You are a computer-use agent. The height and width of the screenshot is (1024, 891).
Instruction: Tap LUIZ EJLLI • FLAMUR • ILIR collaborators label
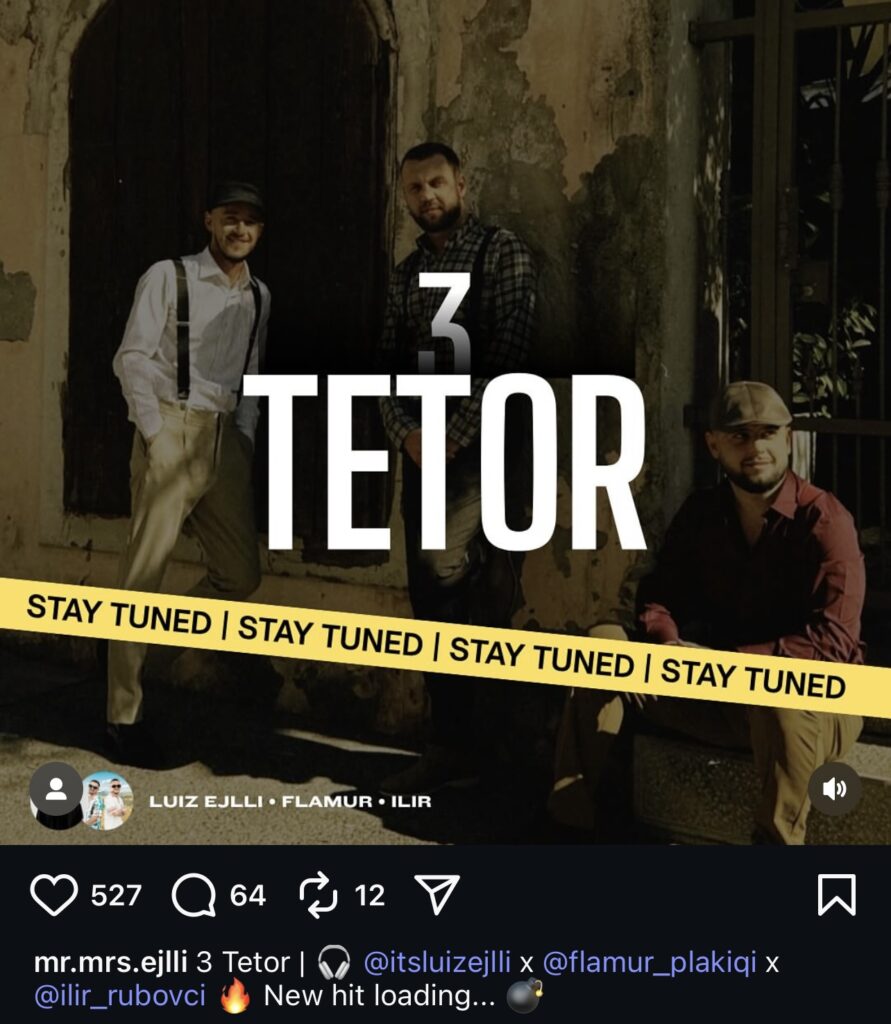point(290,801)
